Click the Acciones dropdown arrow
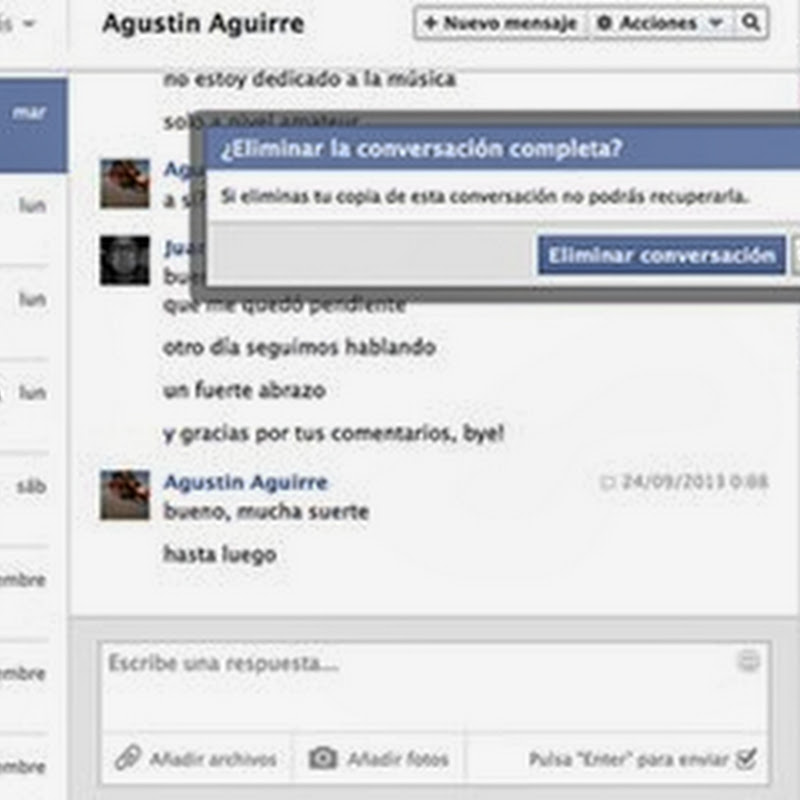The image size is (800, 800). 716,22
